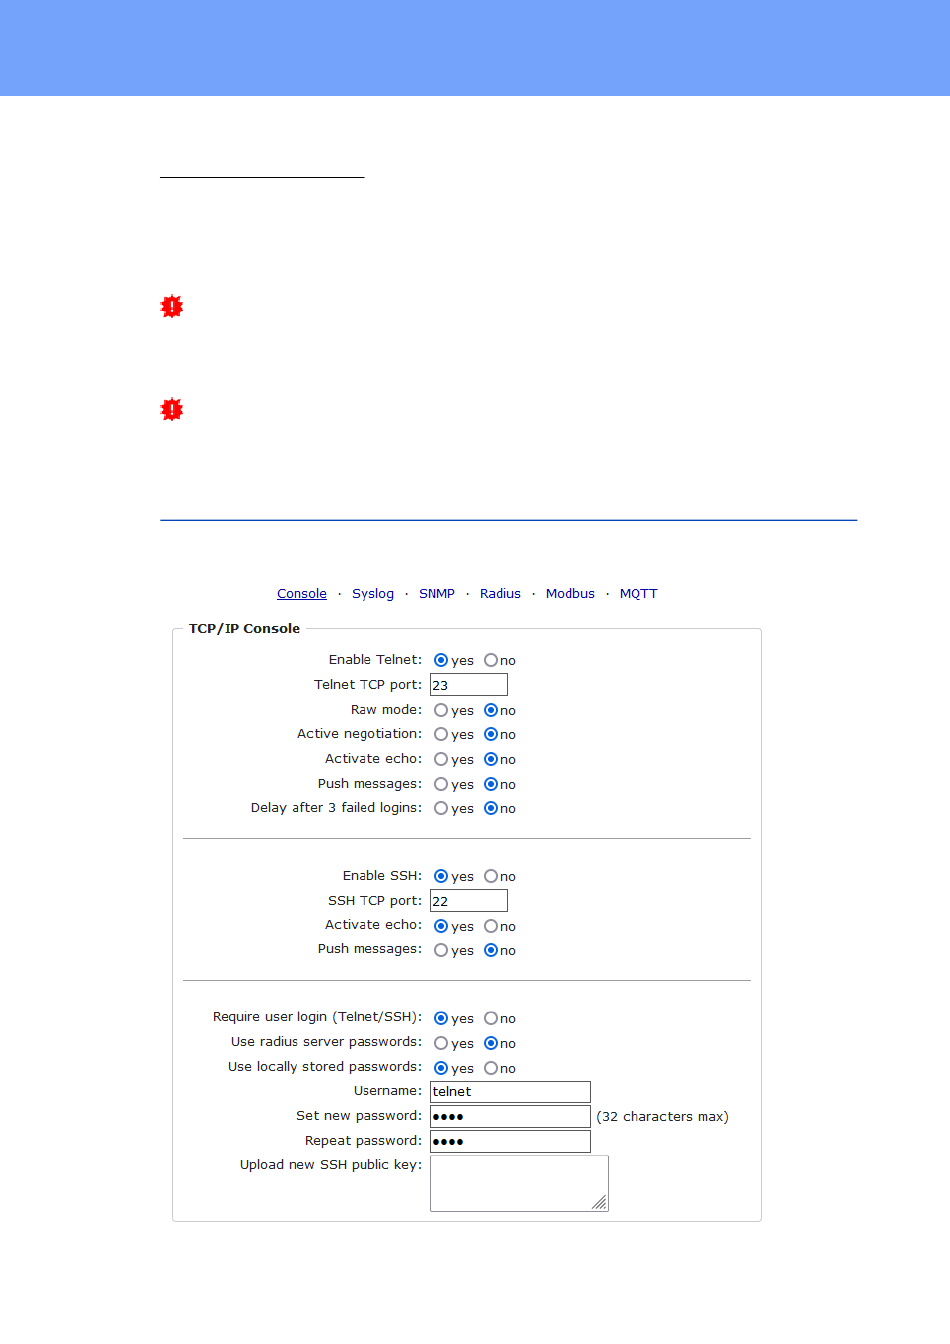The width and height of the screenshot is (950, 1344).
Task: Set Active negotiation to yes
Action: pos(441,734)
